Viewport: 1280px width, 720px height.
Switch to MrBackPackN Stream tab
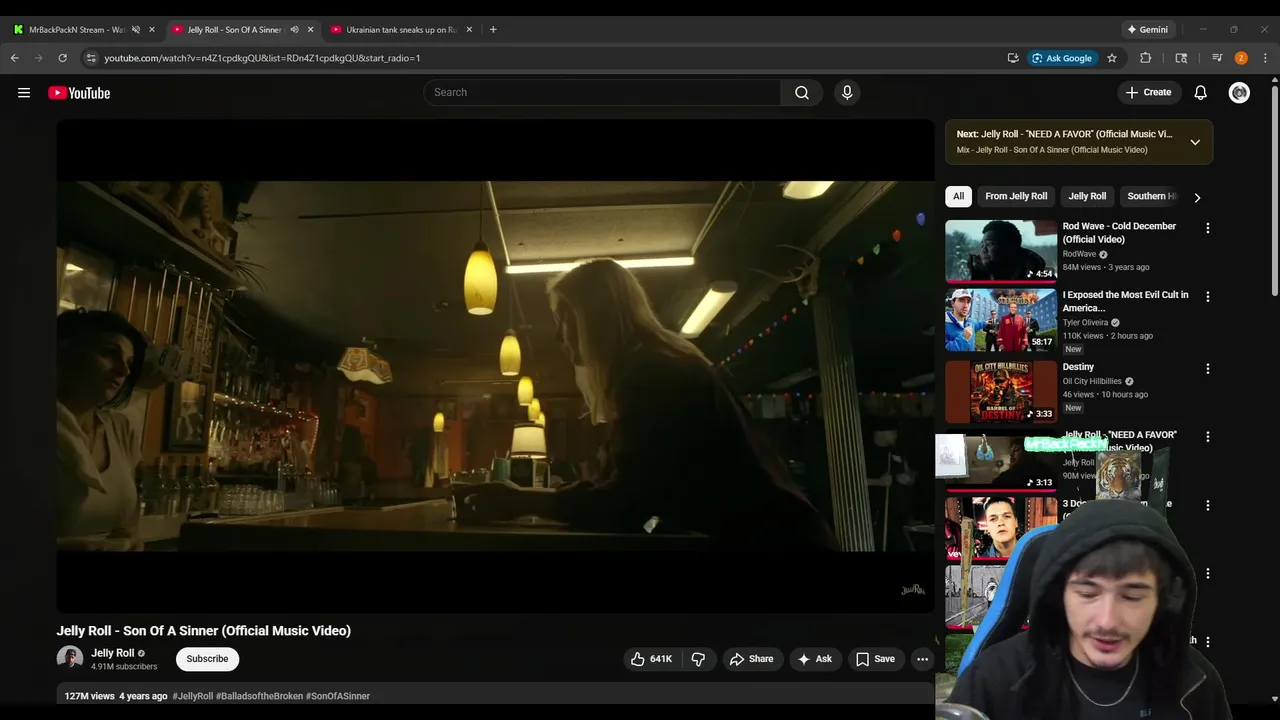coord(78,29)
